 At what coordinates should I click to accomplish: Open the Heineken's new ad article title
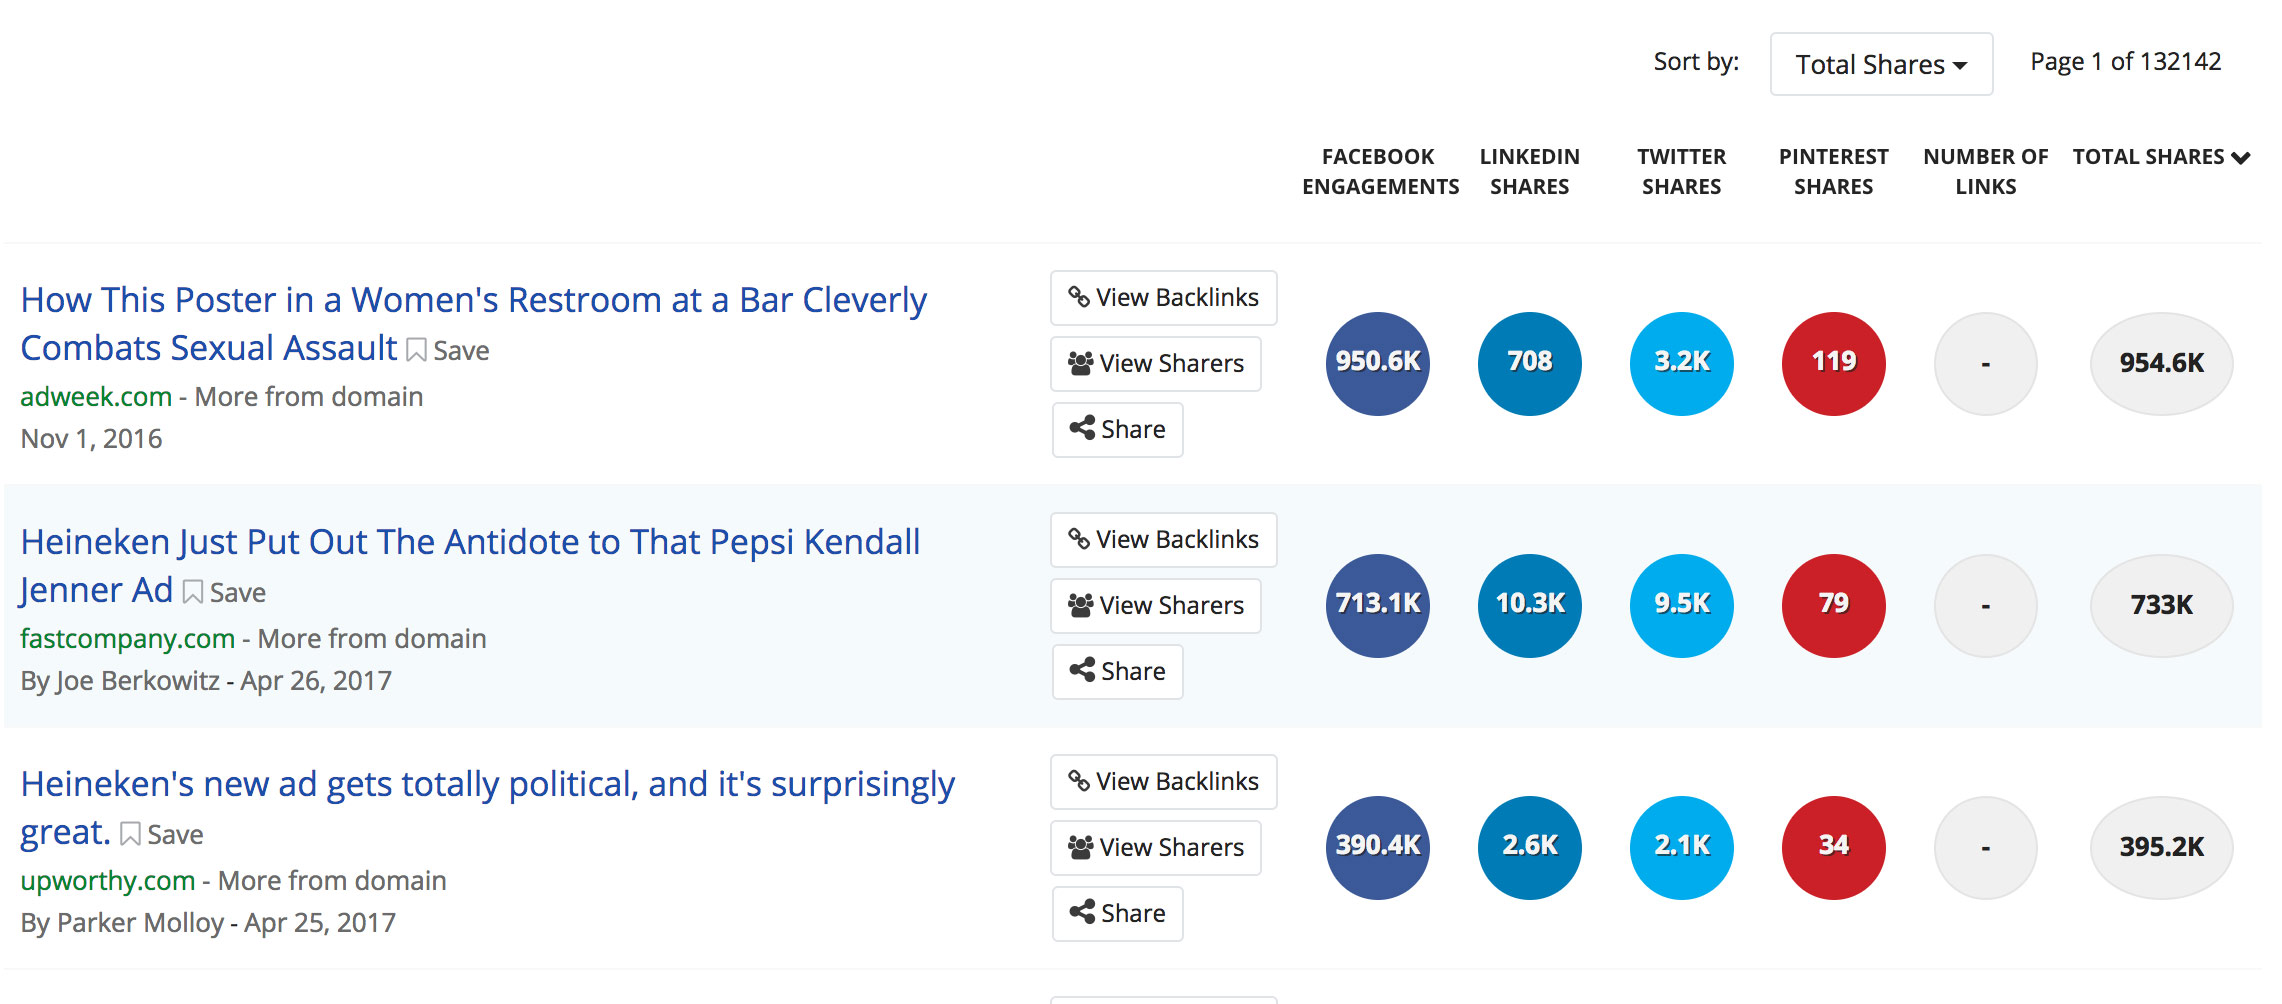[x=487, y=808]
